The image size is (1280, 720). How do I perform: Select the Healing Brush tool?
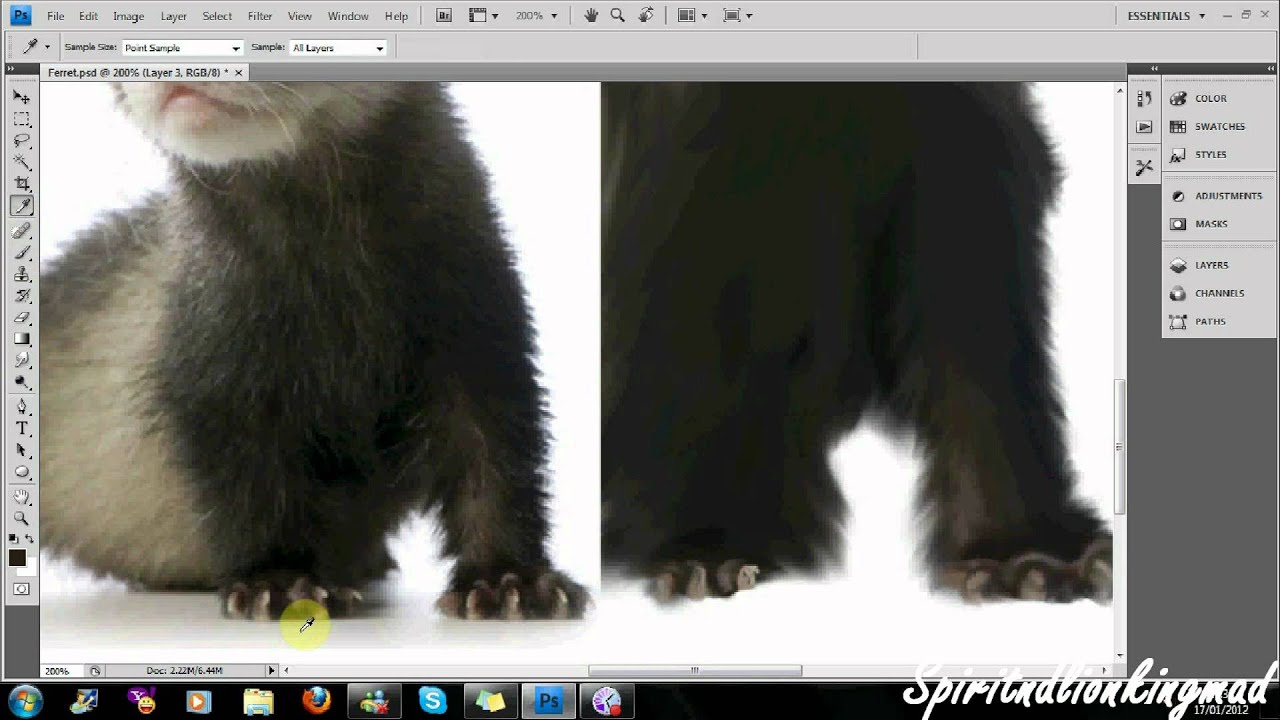pyautogui.click(x=21, y=231)
